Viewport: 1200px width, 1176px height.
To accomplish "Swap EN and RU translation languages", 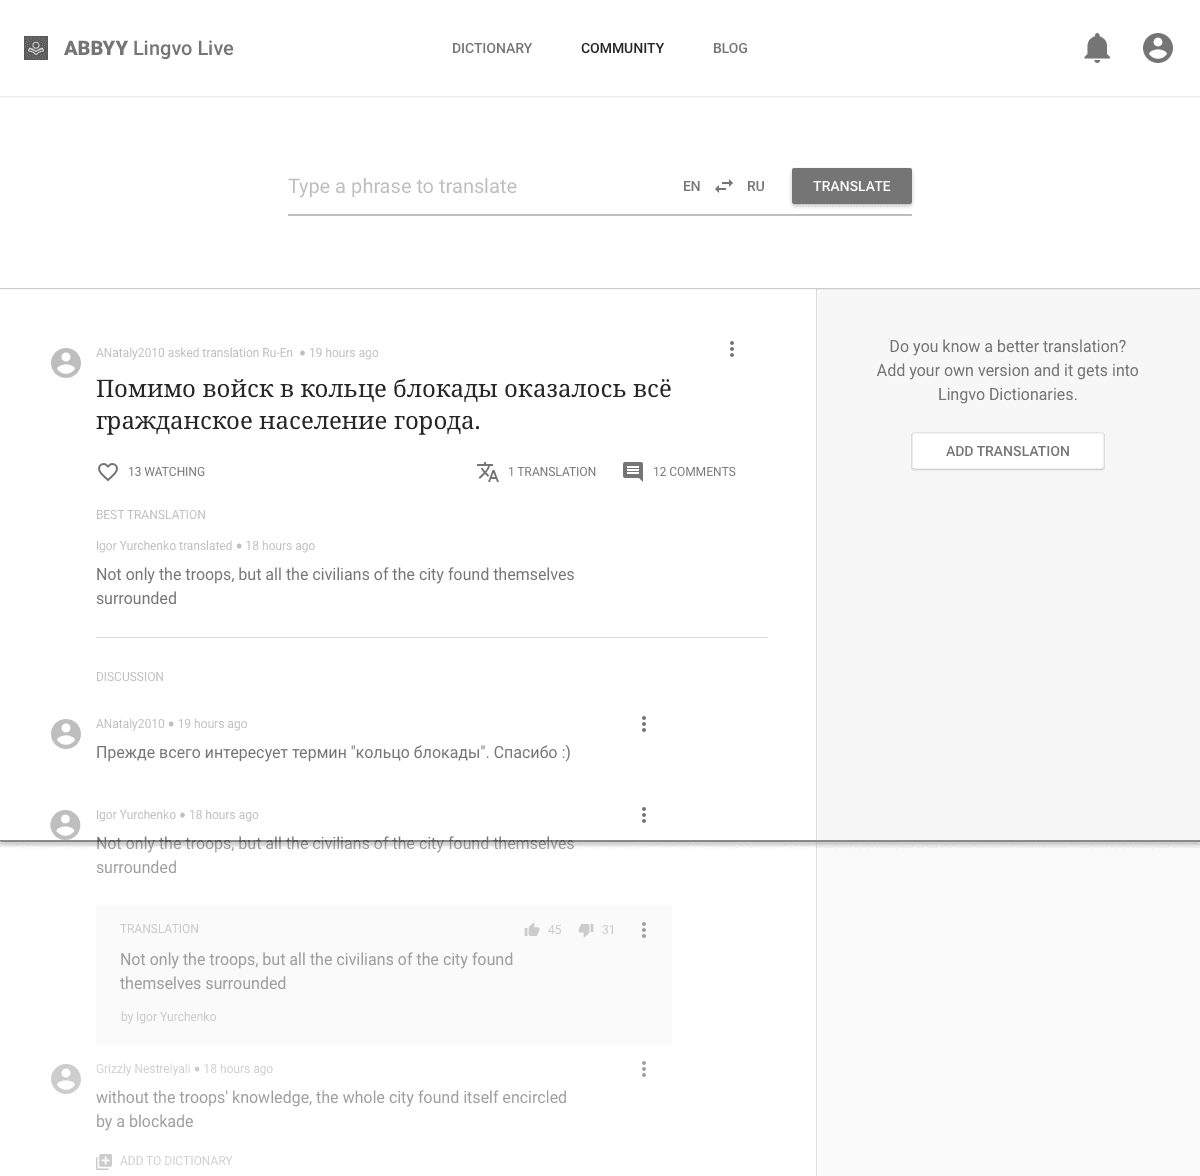I will click(x=724, y=186).
